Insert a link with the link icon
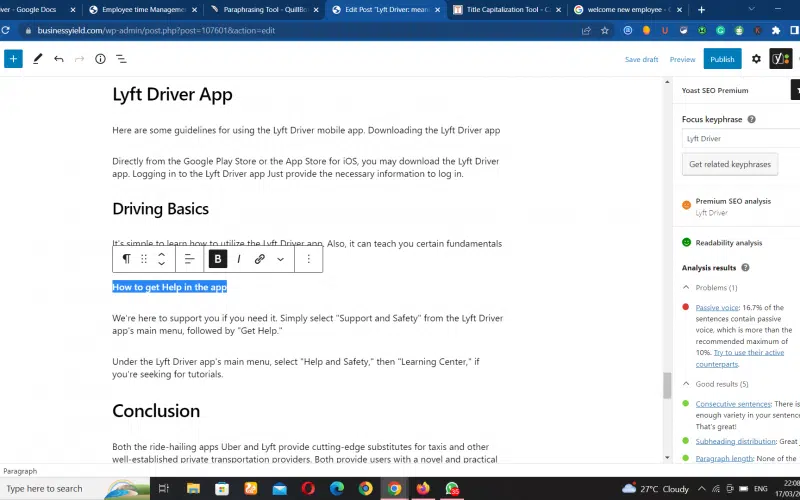This screenshot has height=500, width=800. (259, 259)
